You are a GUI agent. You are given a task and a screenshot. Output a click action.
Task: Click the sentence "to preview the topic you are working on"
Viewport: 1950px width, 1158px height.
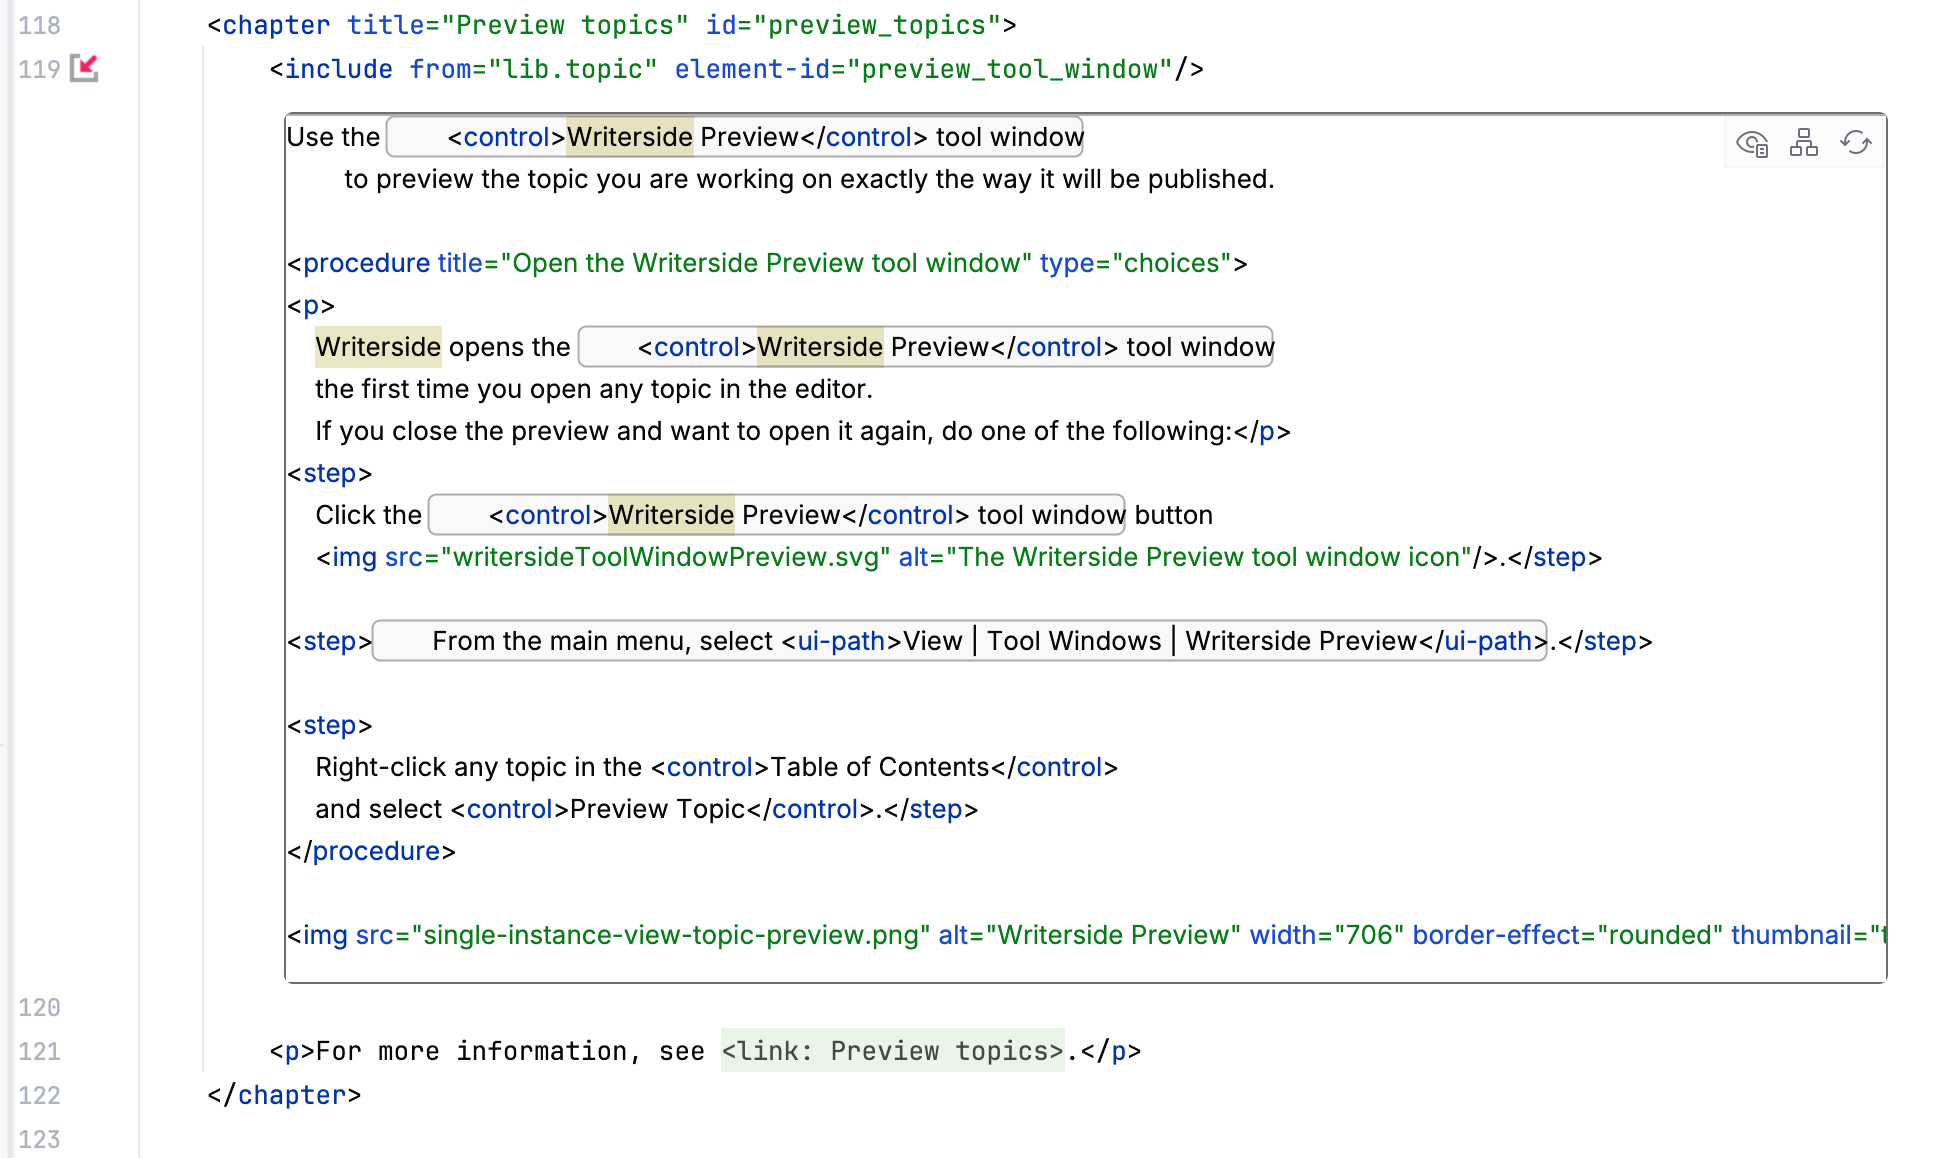809,179
